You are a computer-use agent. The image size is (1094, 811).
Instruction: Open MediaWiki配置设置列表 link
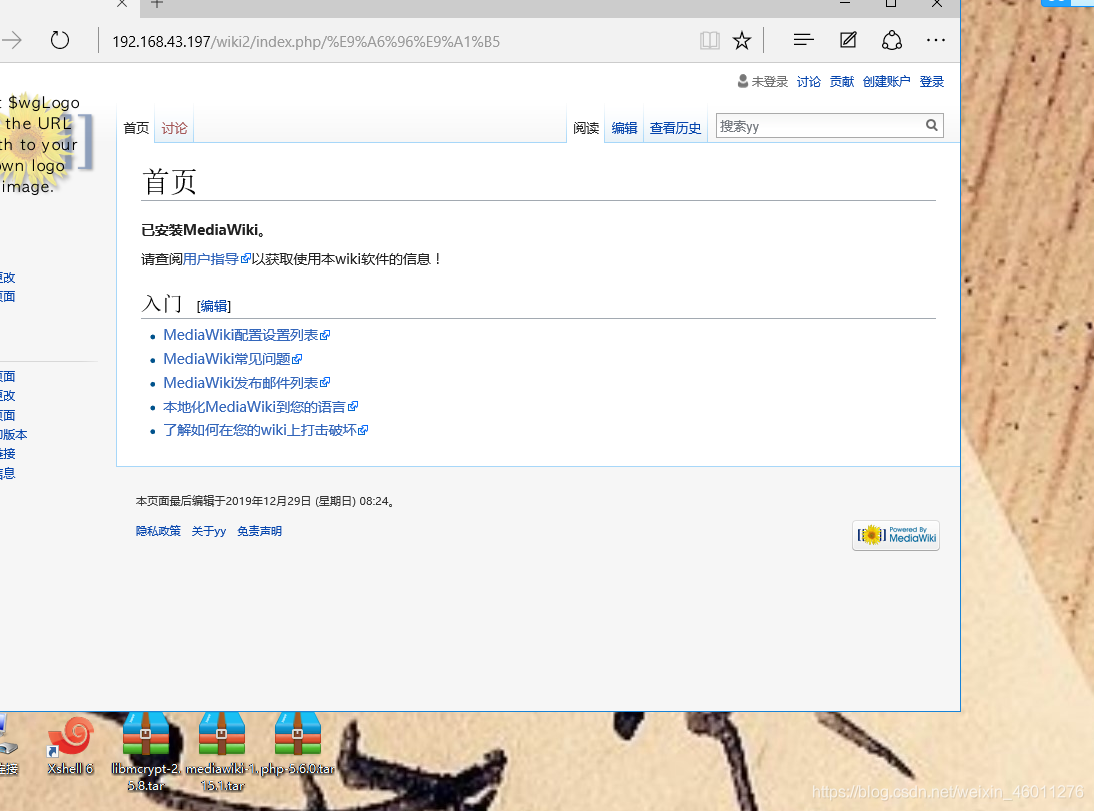pos(246,335)
